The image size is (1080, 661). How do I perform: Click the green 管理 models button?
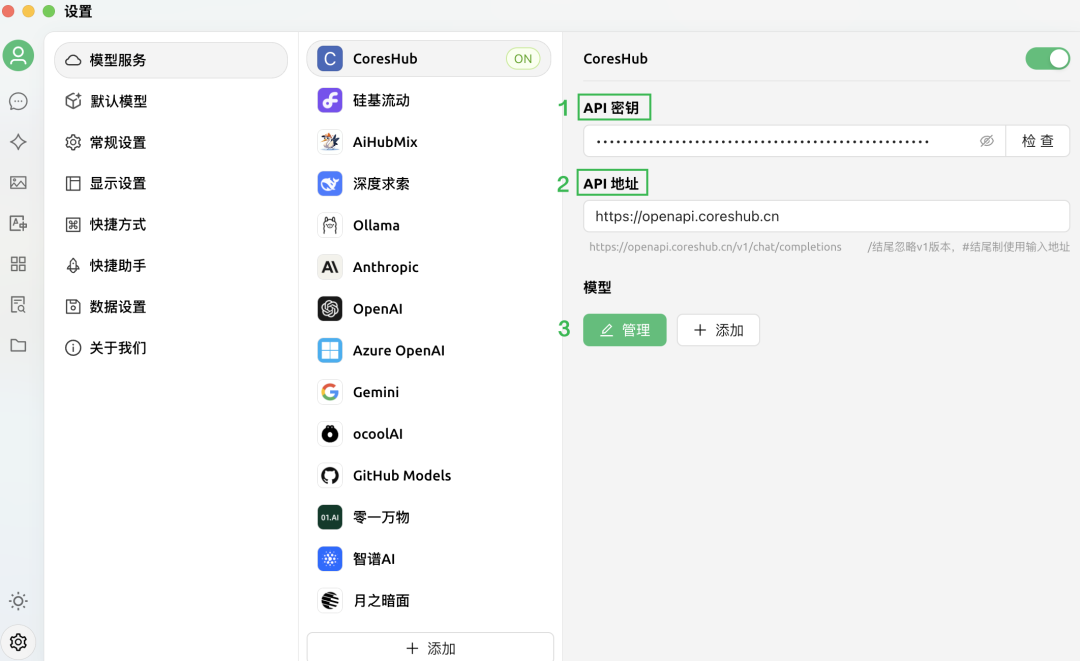[625, 330]
